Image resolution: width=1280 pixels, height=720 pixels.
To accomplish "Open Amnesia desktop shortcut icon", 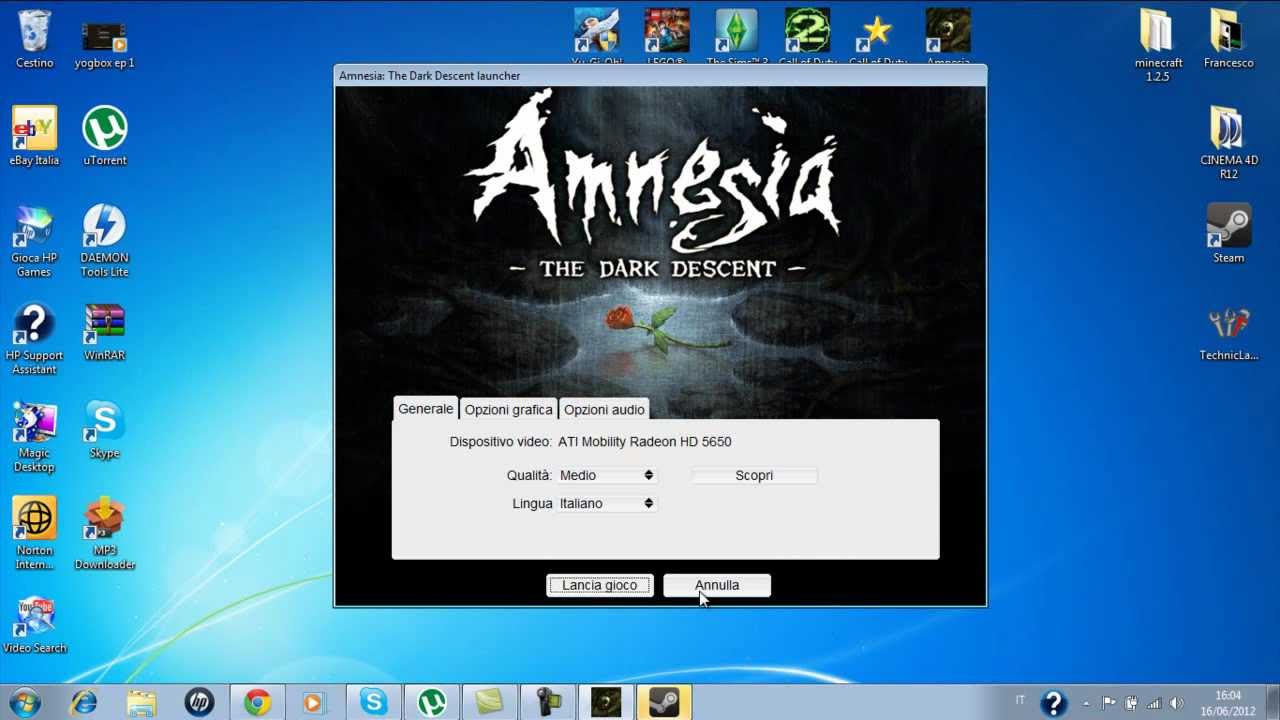I will click(948, 37).
